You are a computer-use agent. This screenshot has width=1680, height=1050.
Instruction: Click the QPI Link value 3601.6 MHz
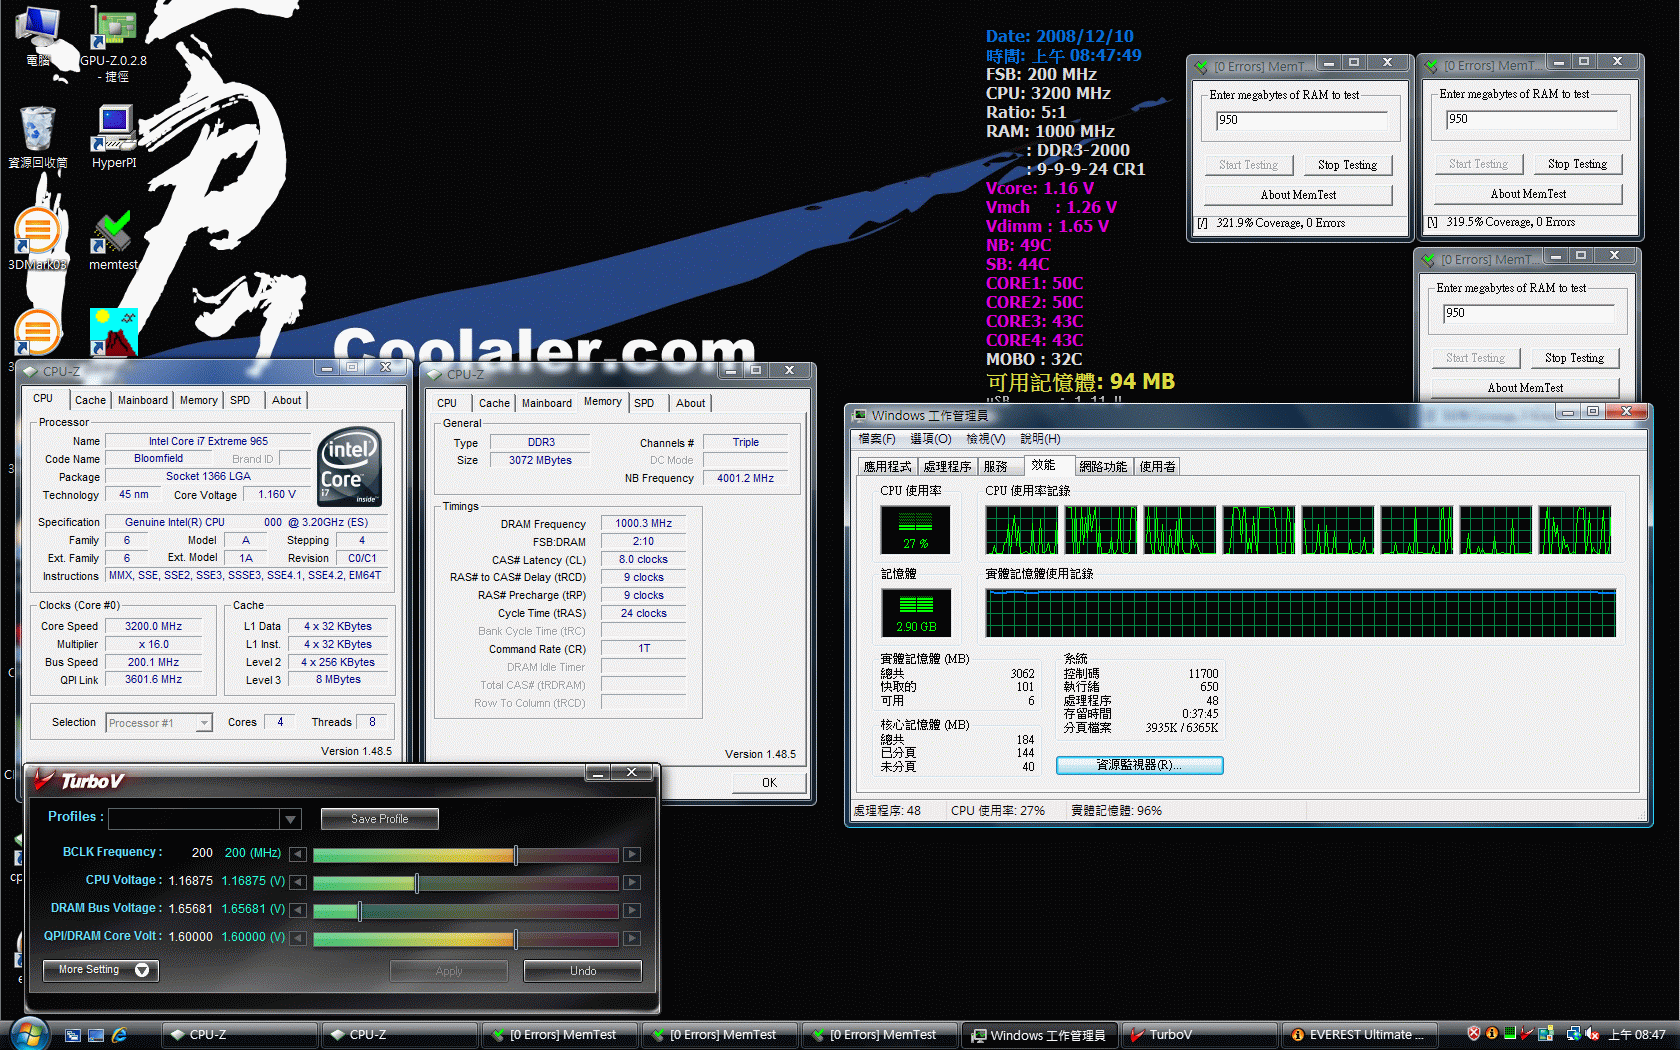coord(153,679)
